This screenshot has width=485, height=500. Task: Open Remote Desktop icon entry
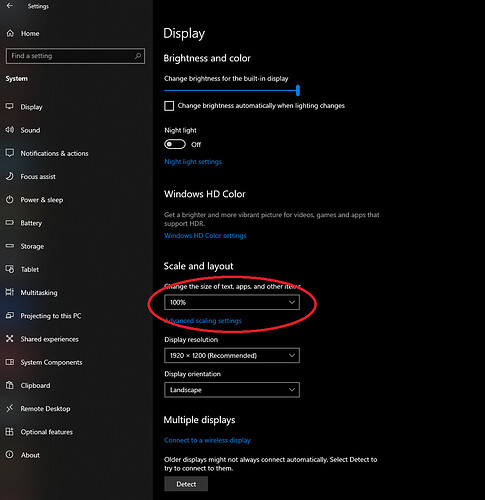coord(10,408)
